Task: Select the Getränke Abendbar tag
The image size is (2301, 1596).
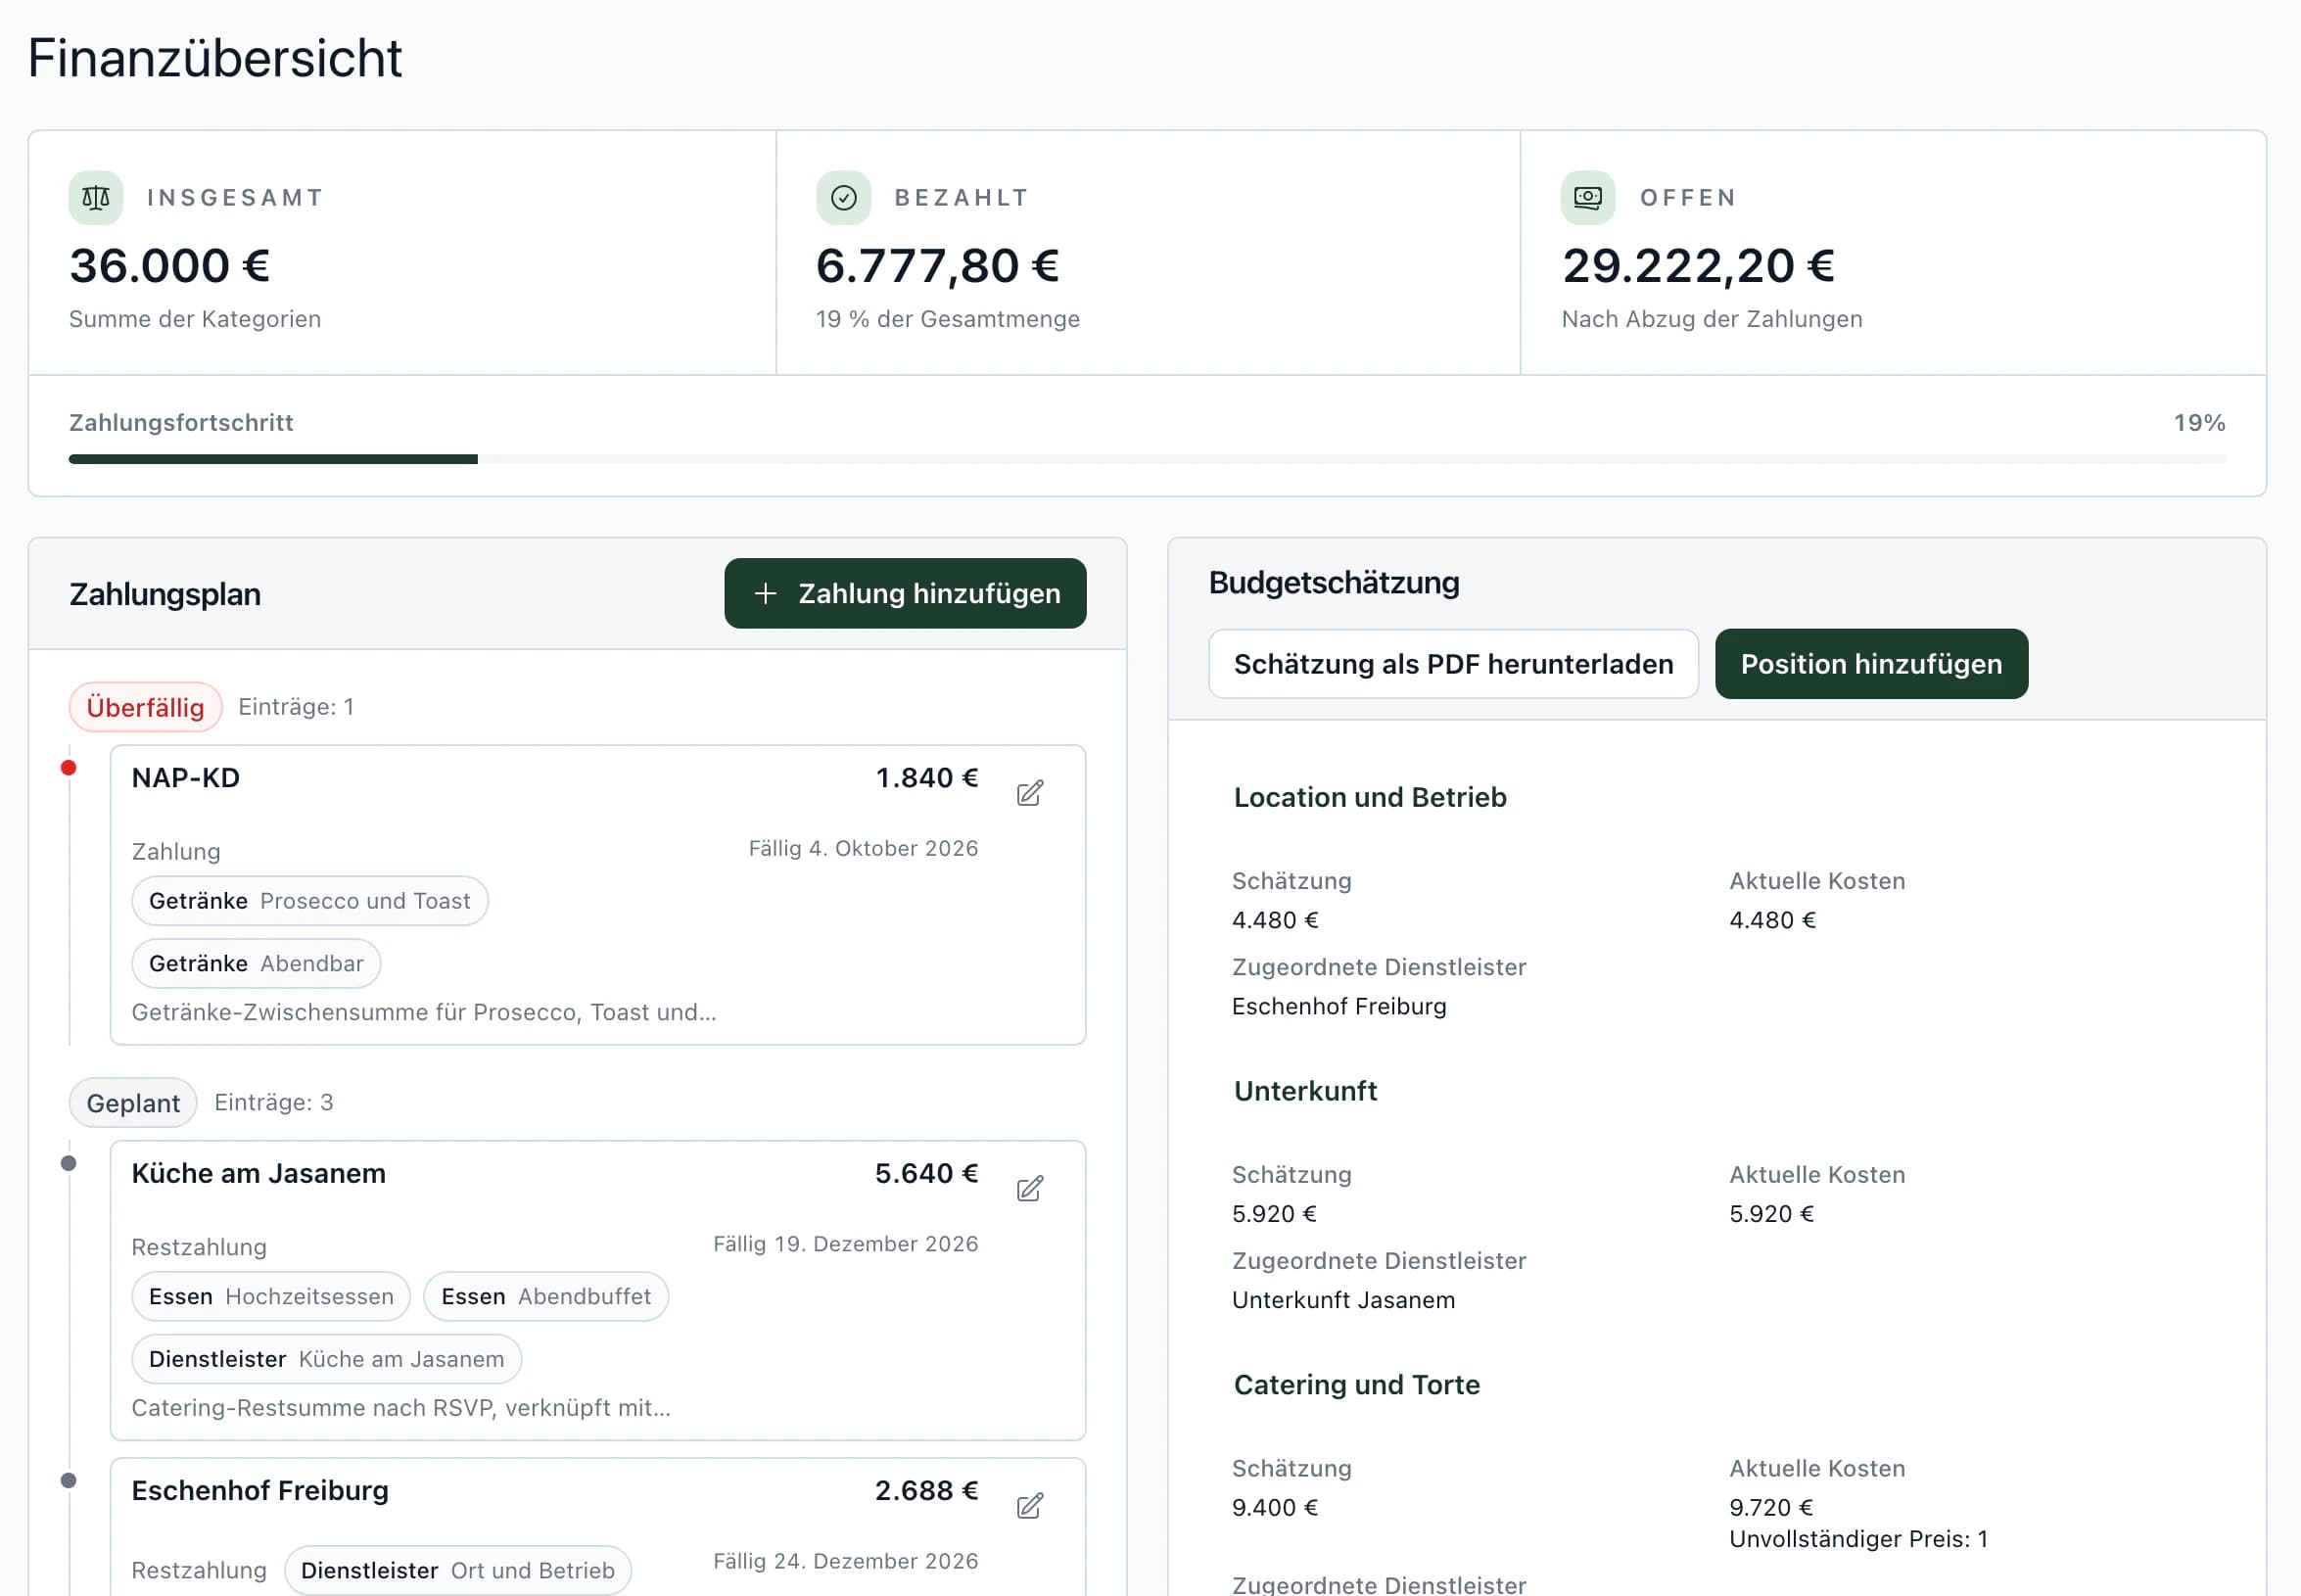Action: 256,963
